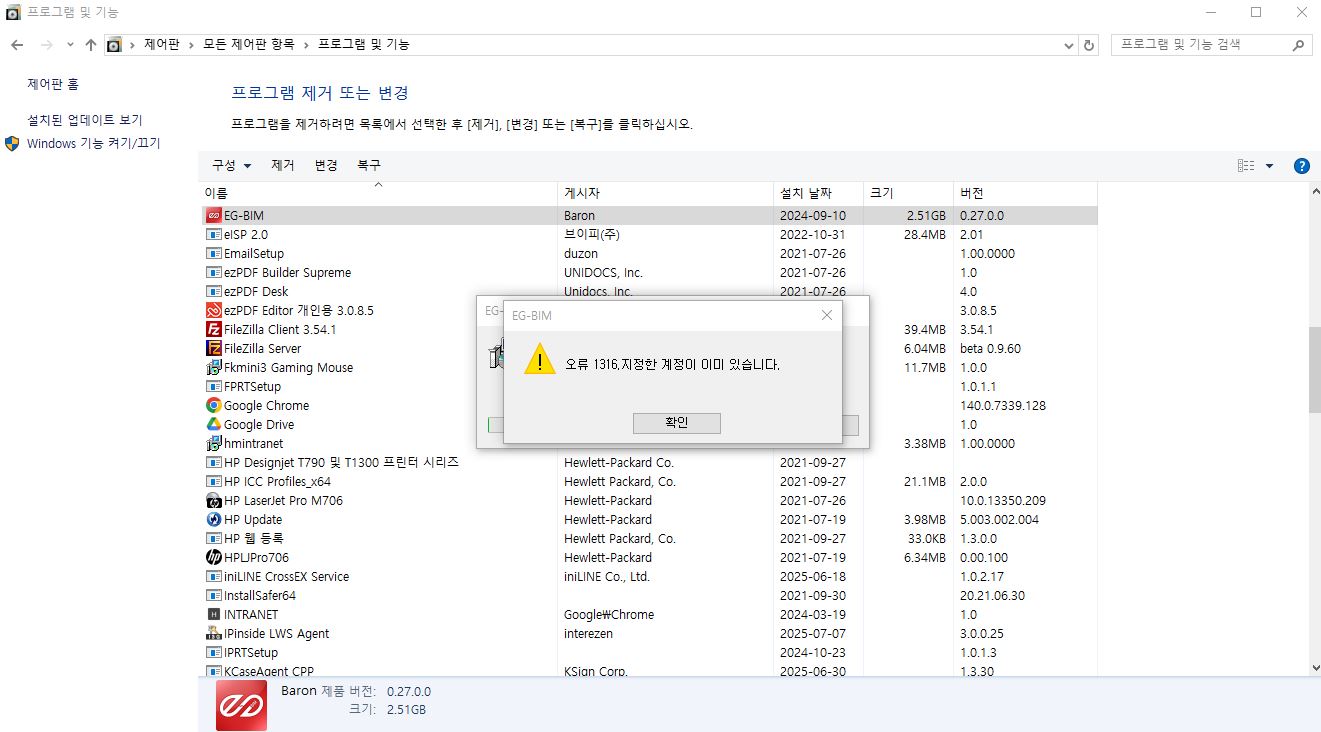
Task: Open the 구성 dropdown menu
Action: click(232, 166)
